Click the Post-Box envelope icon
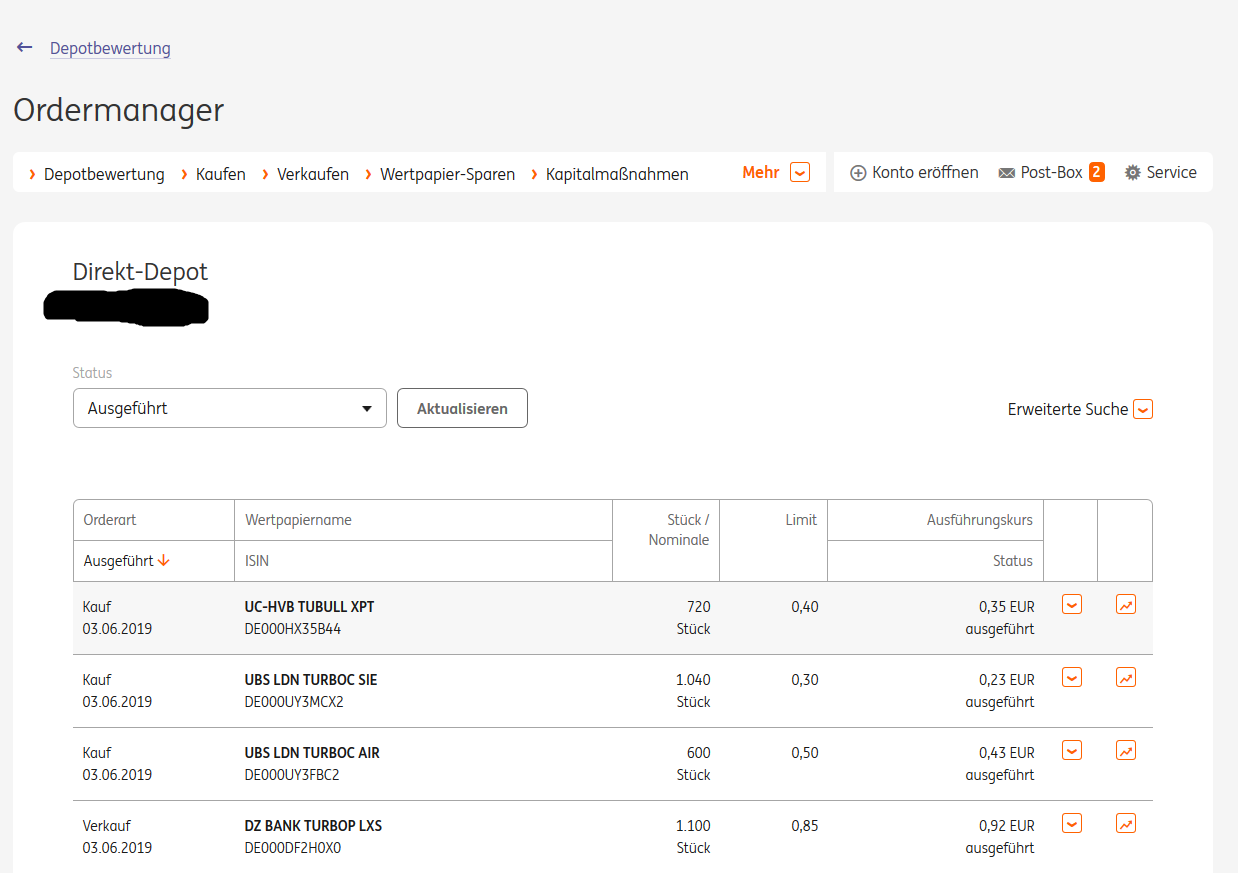 point(1007,173)
